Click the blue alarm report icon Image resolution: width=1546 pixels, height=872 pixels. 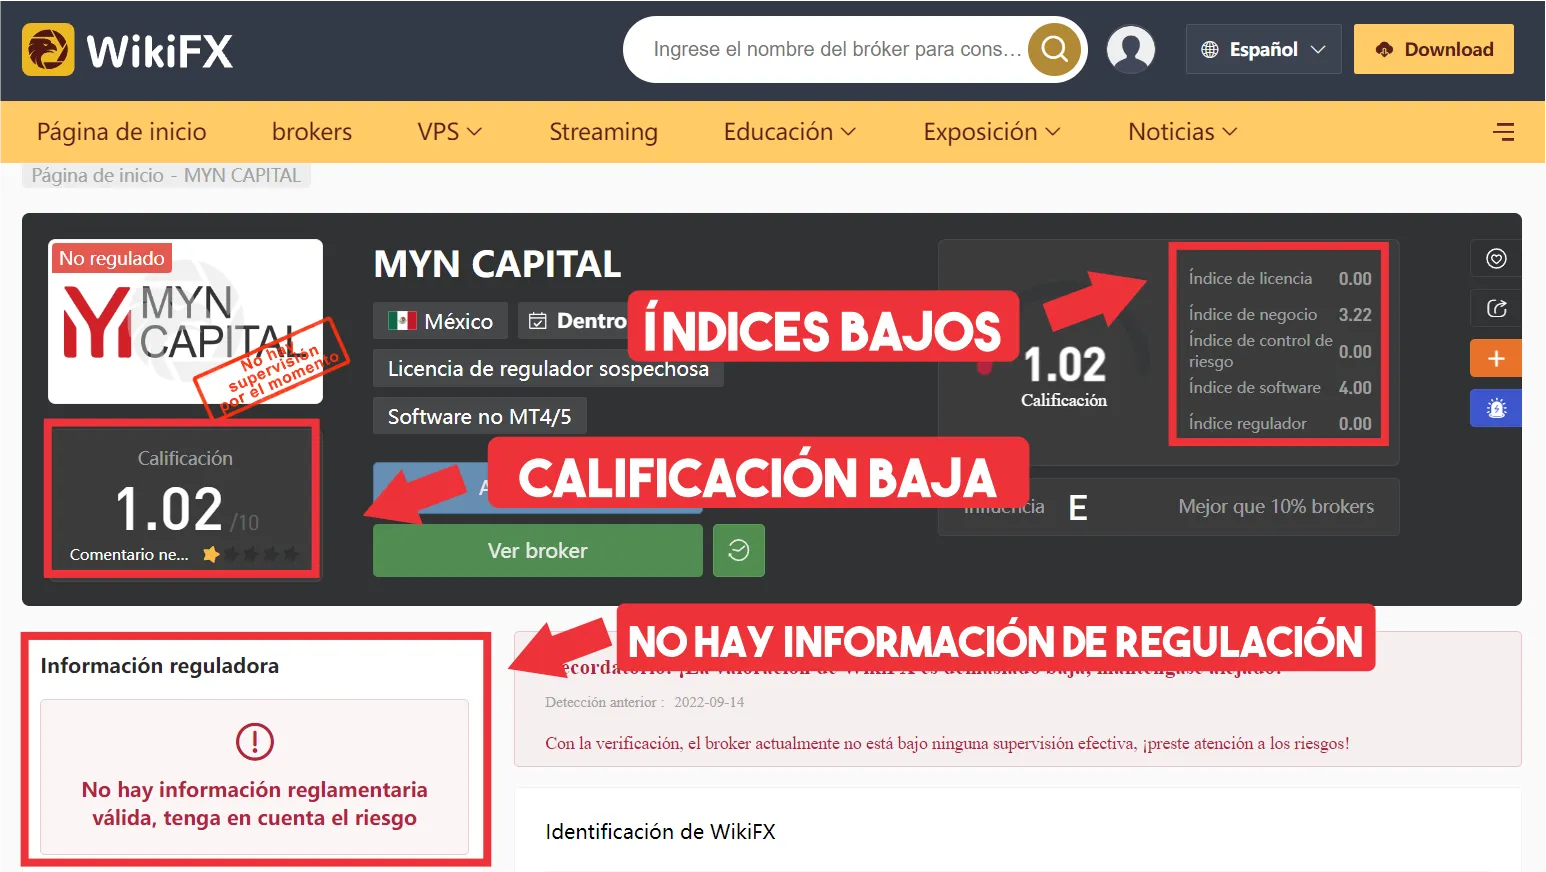coord(1496,408)
